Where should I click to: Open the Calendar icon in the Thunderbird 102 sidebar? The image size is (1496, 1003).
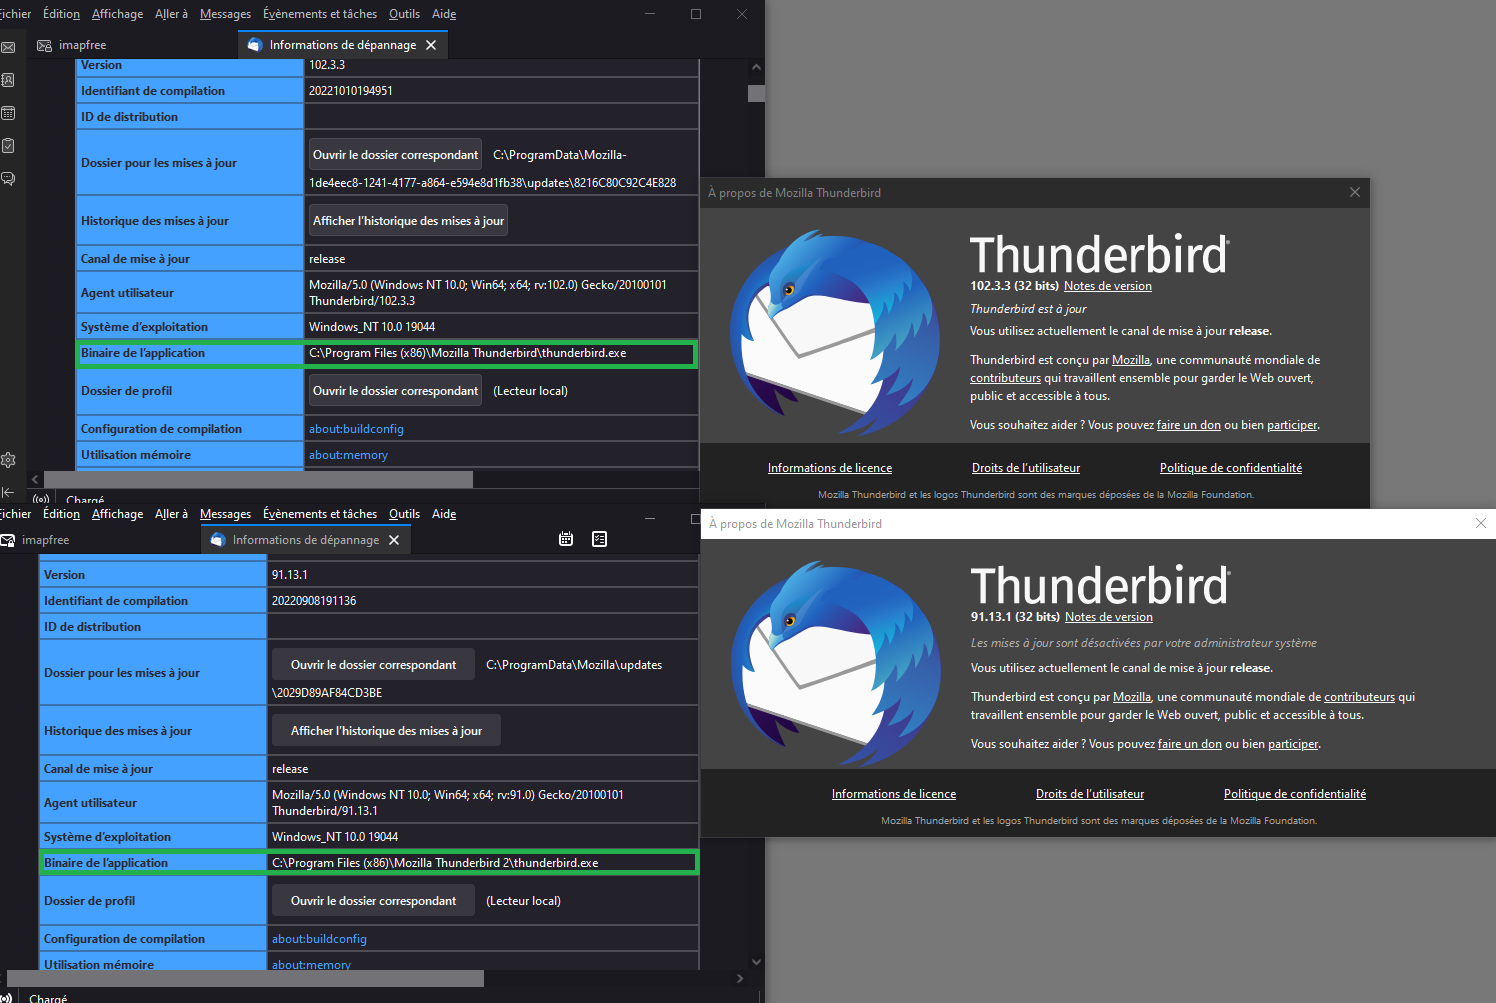pyautogui.click(x=8, y=113)
